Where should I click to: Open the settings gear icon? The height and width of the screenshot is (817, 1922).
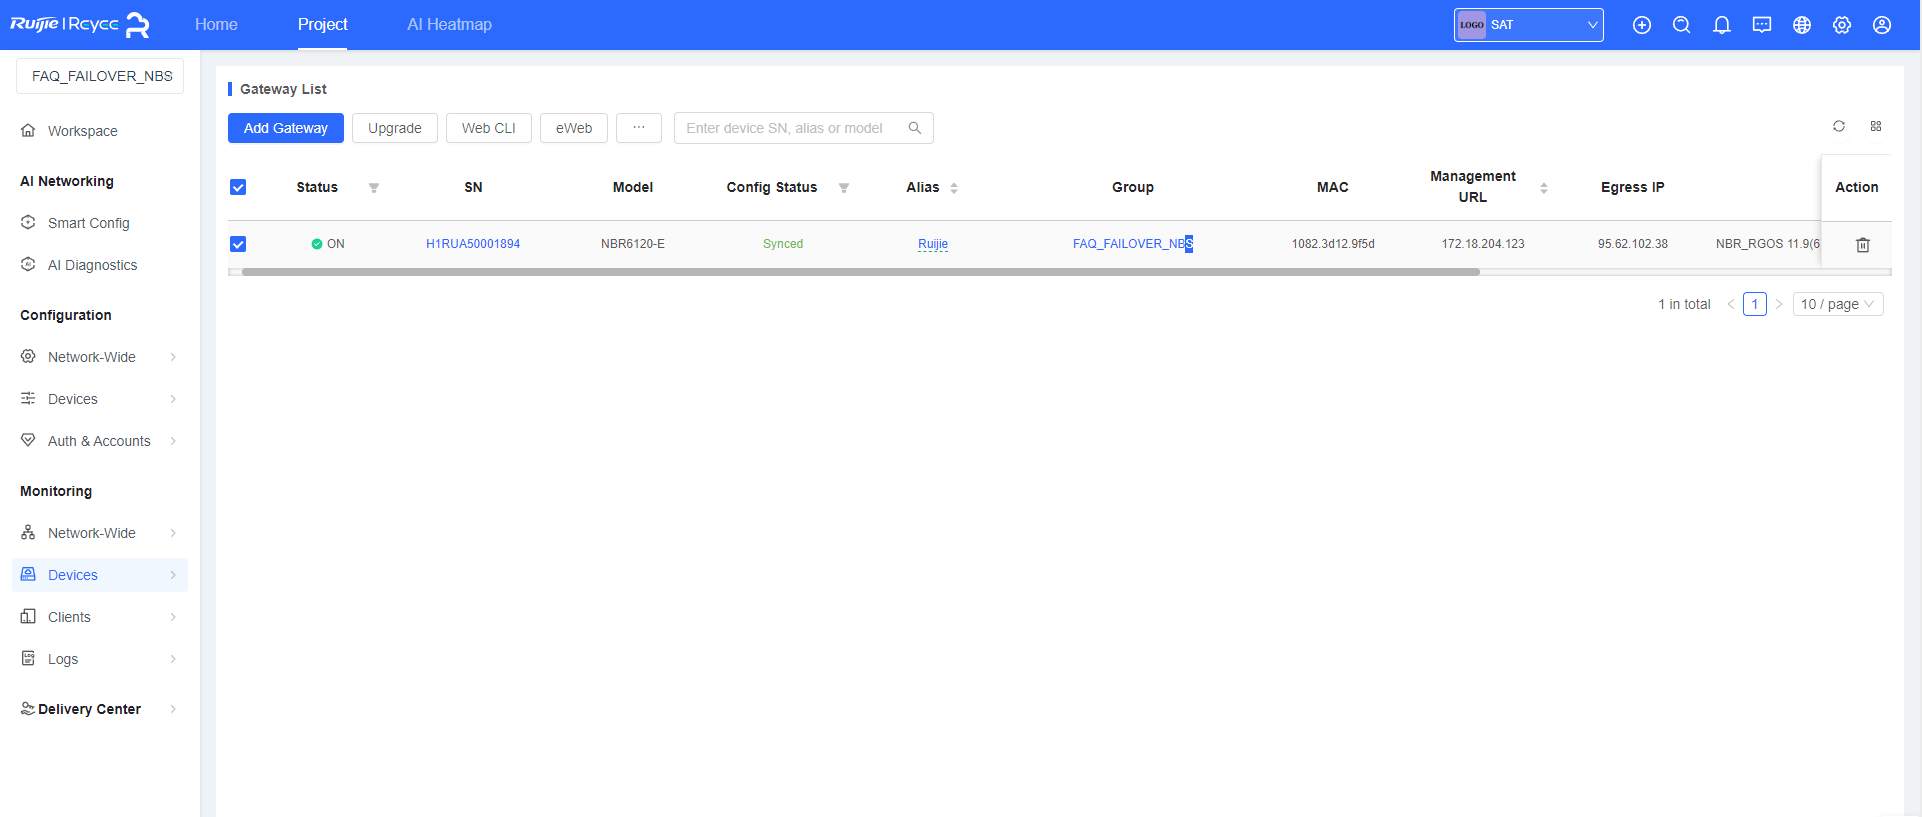point(1842,25)
